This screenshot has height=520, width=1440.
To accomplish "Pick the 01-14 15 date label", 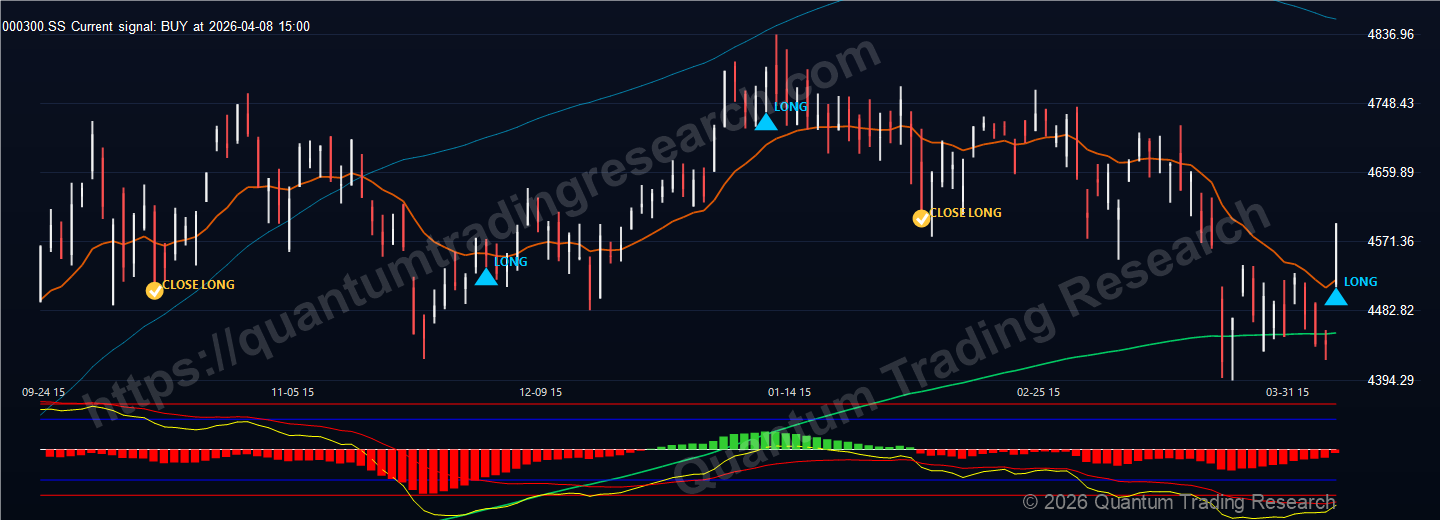I will (789, 392).
